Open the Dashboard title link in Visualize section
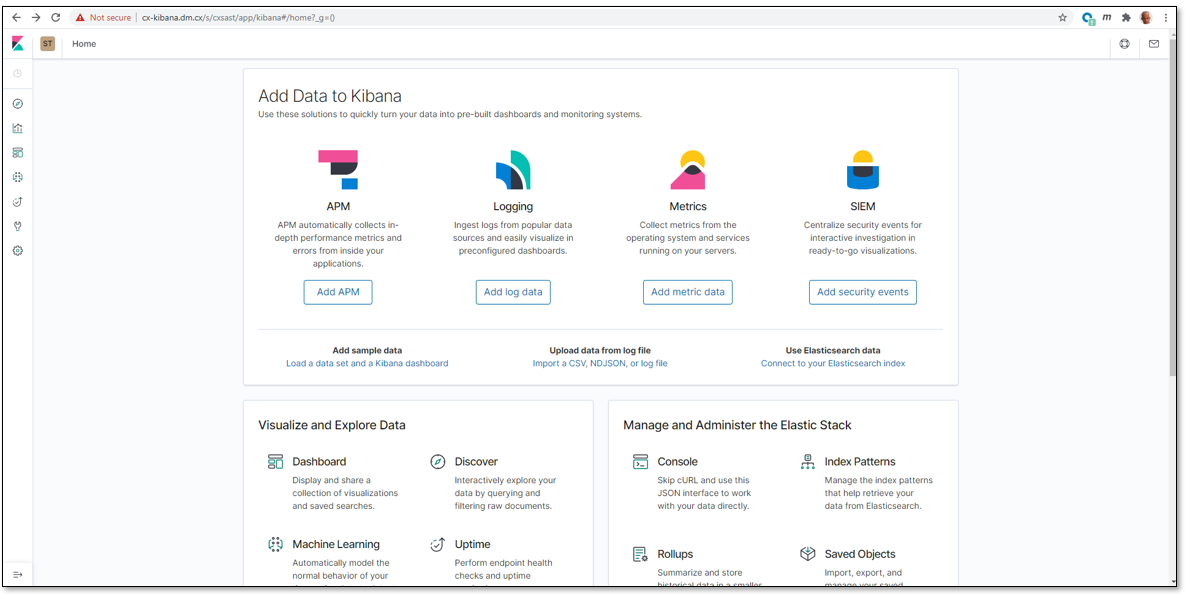Image resolution: width=1185 pixels, height=594 pixels. pyautogui.click(x=319, y=462)
